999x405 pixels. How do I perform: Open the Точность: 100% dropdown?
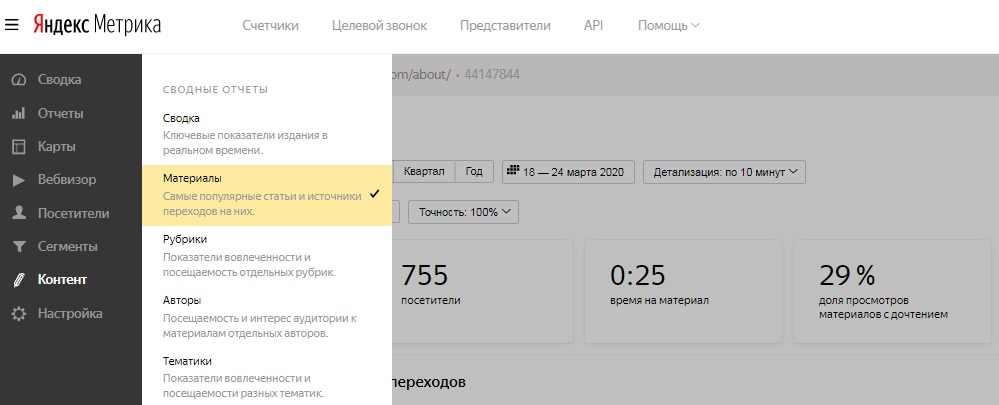pyautogui.click(x=463, y=212)
